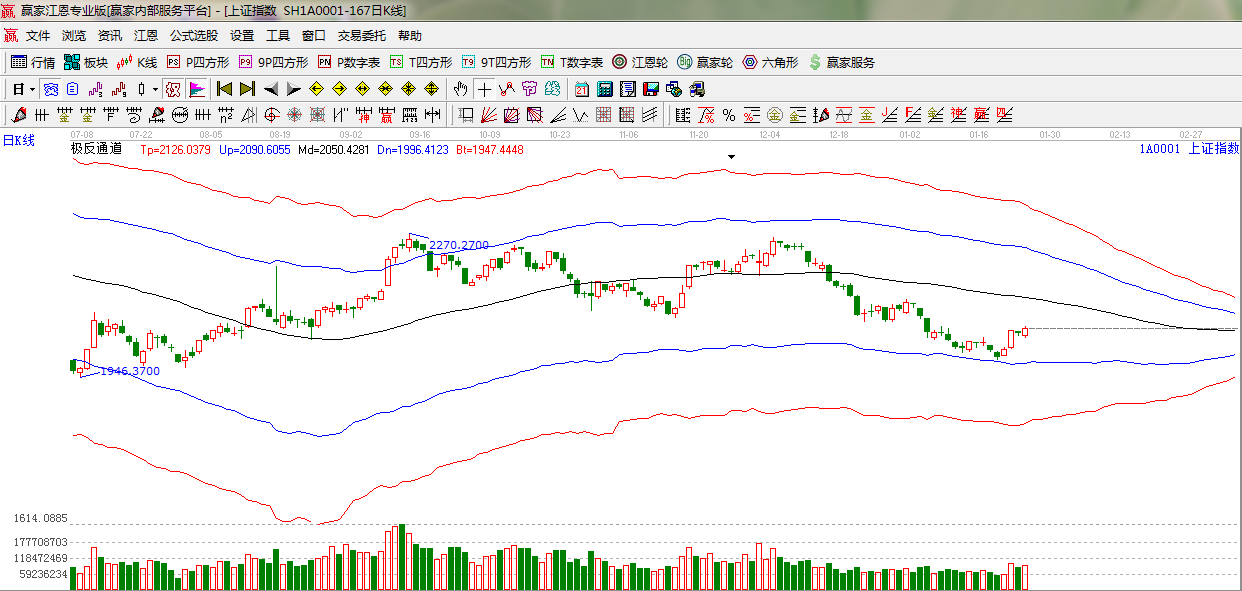Expand the 日 period dropdown arrow
This screenshot has width=1242, height=591.
tap(32, 89)
